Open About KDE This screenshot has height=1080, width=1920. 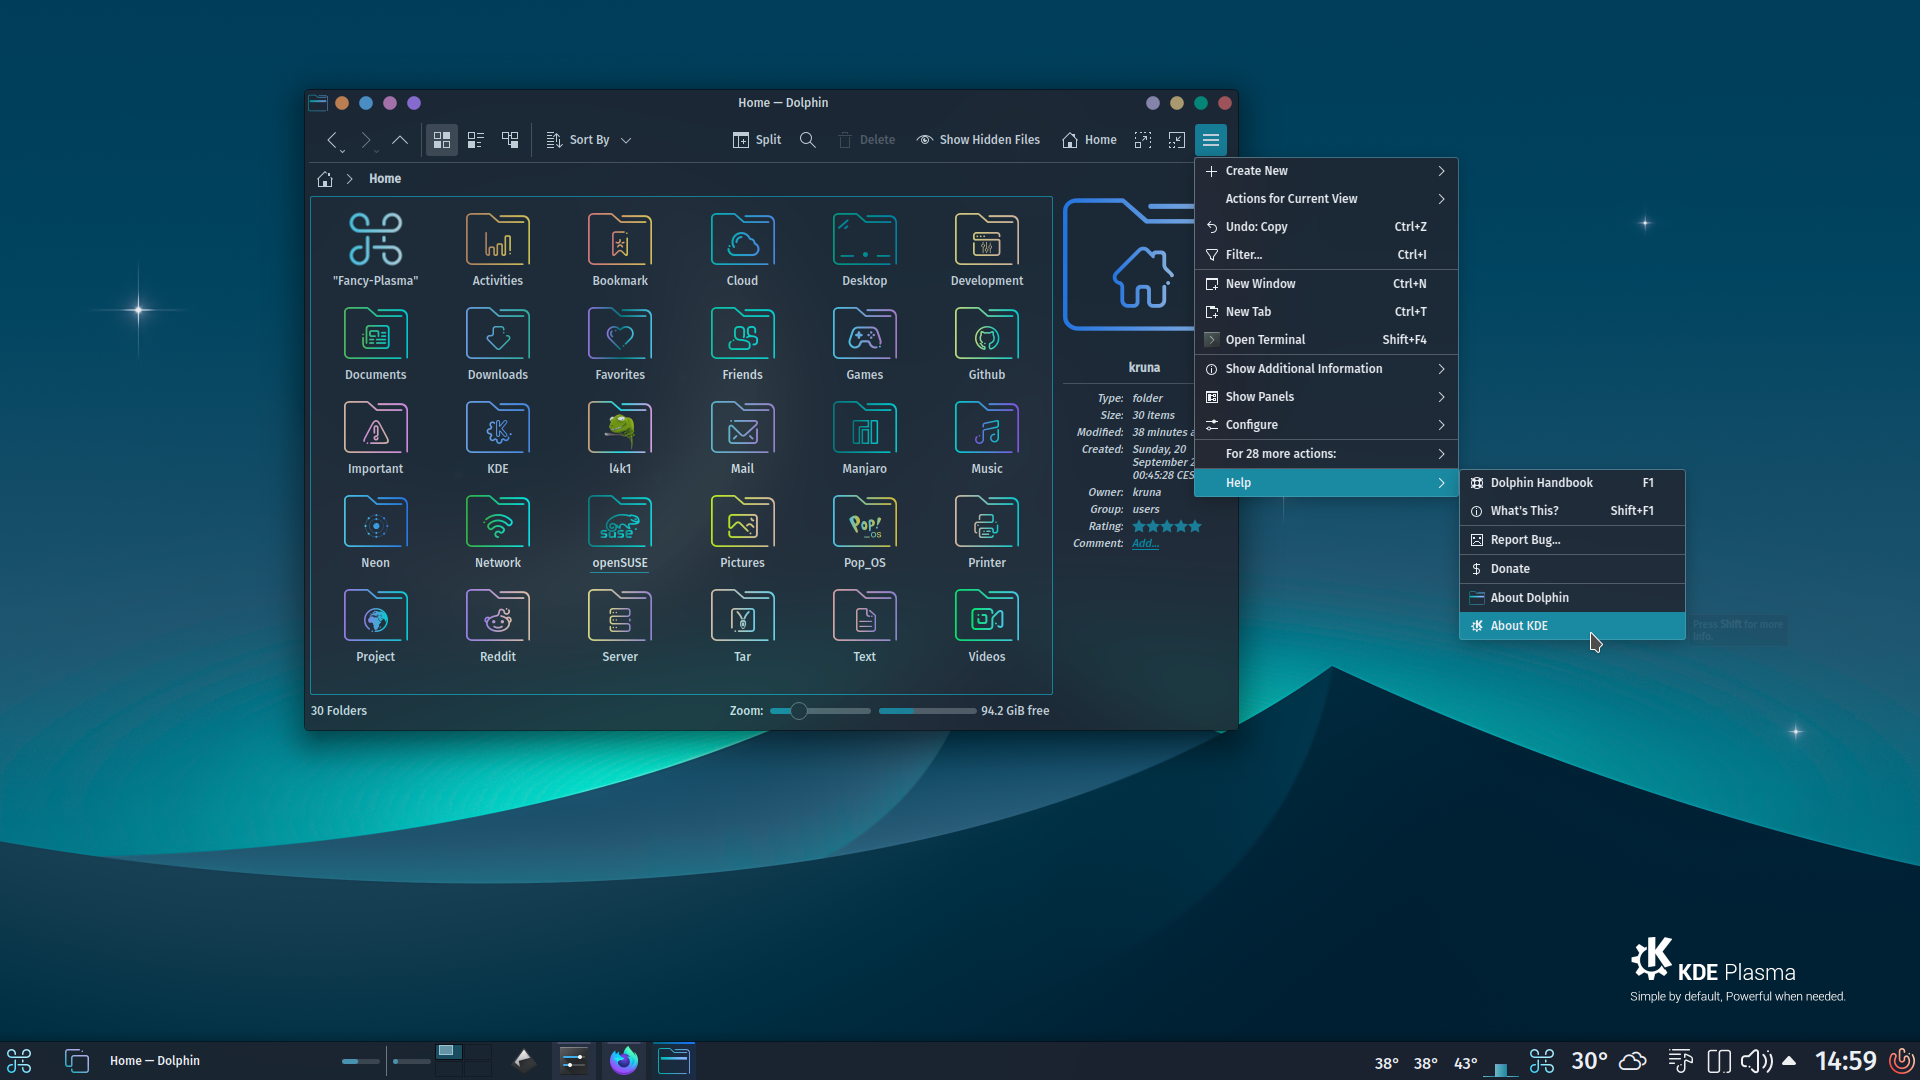pos(1572,626)
